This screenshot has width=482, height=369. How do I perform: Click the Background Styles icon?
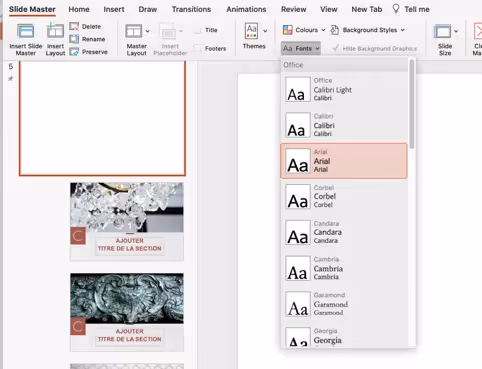coord(335,30)
